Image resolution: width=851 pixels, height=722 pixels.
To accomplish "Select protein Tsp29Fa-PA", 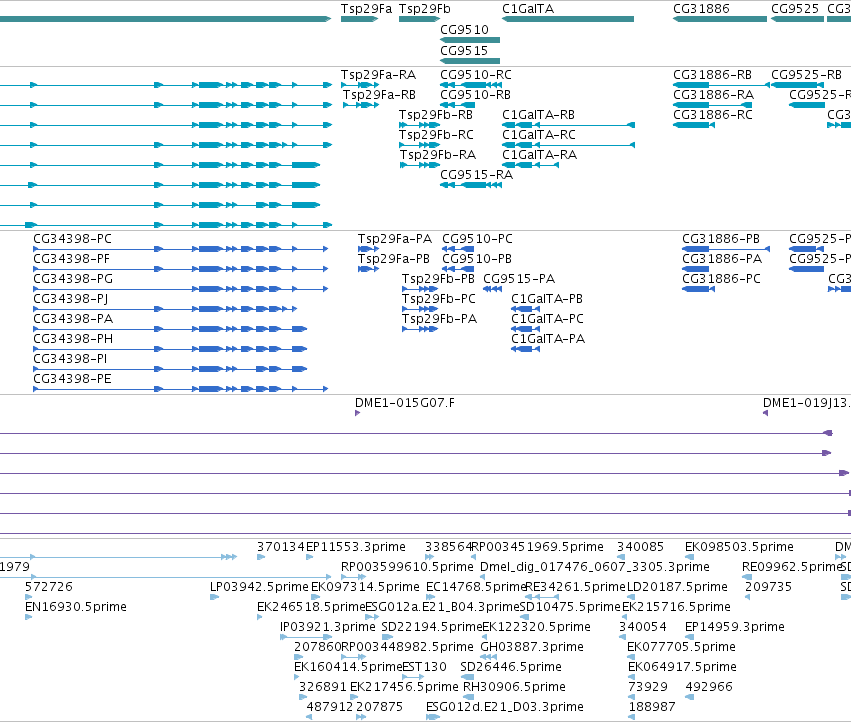I will tap(368, 249).
